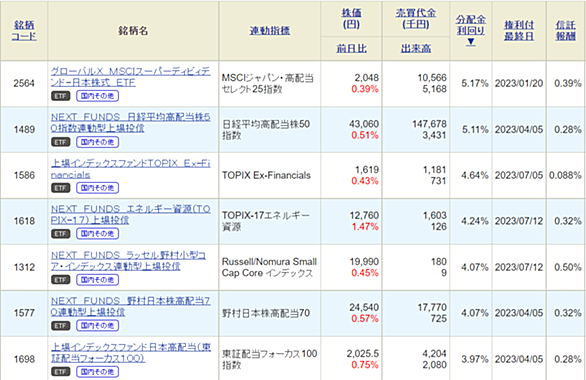Select code cell 1698

[x=24, y=359]
